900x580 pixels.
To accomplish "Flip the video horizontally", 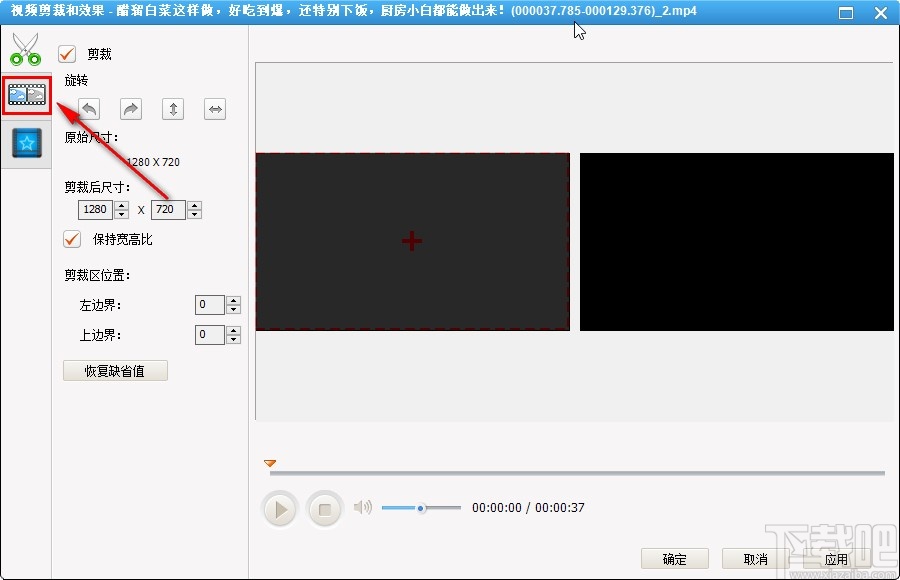I will [x=214, y=108].
